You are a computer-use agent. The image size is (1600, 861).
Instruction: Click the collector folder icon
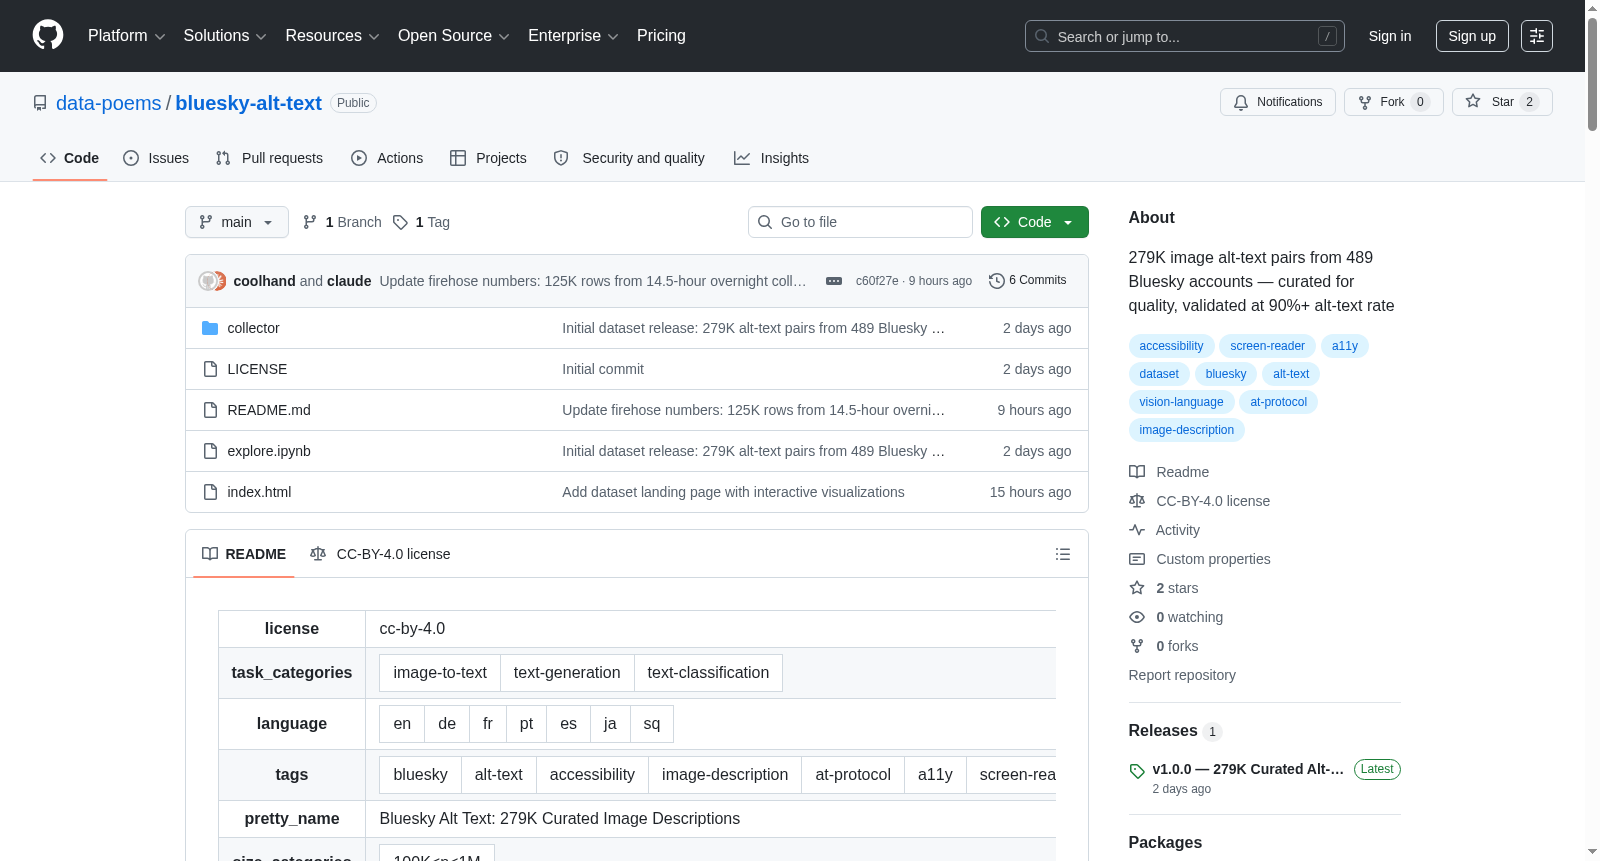click(210, 328)
